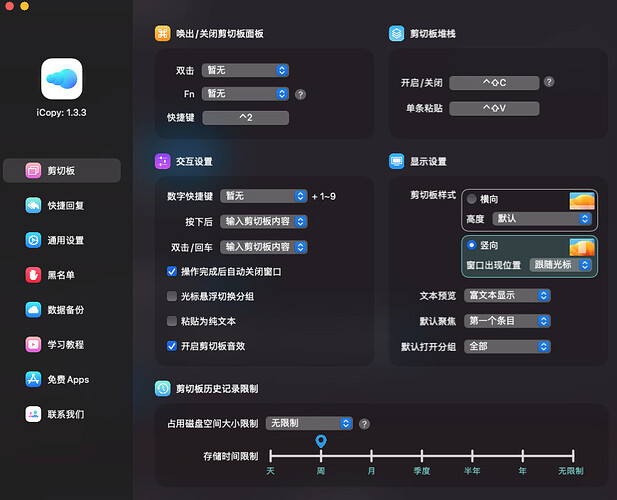This screenshot has width=617, height=500.
Task: Open the 默认聚焦 dropdown
Action: pyautogui.click(x=507, y=321)
